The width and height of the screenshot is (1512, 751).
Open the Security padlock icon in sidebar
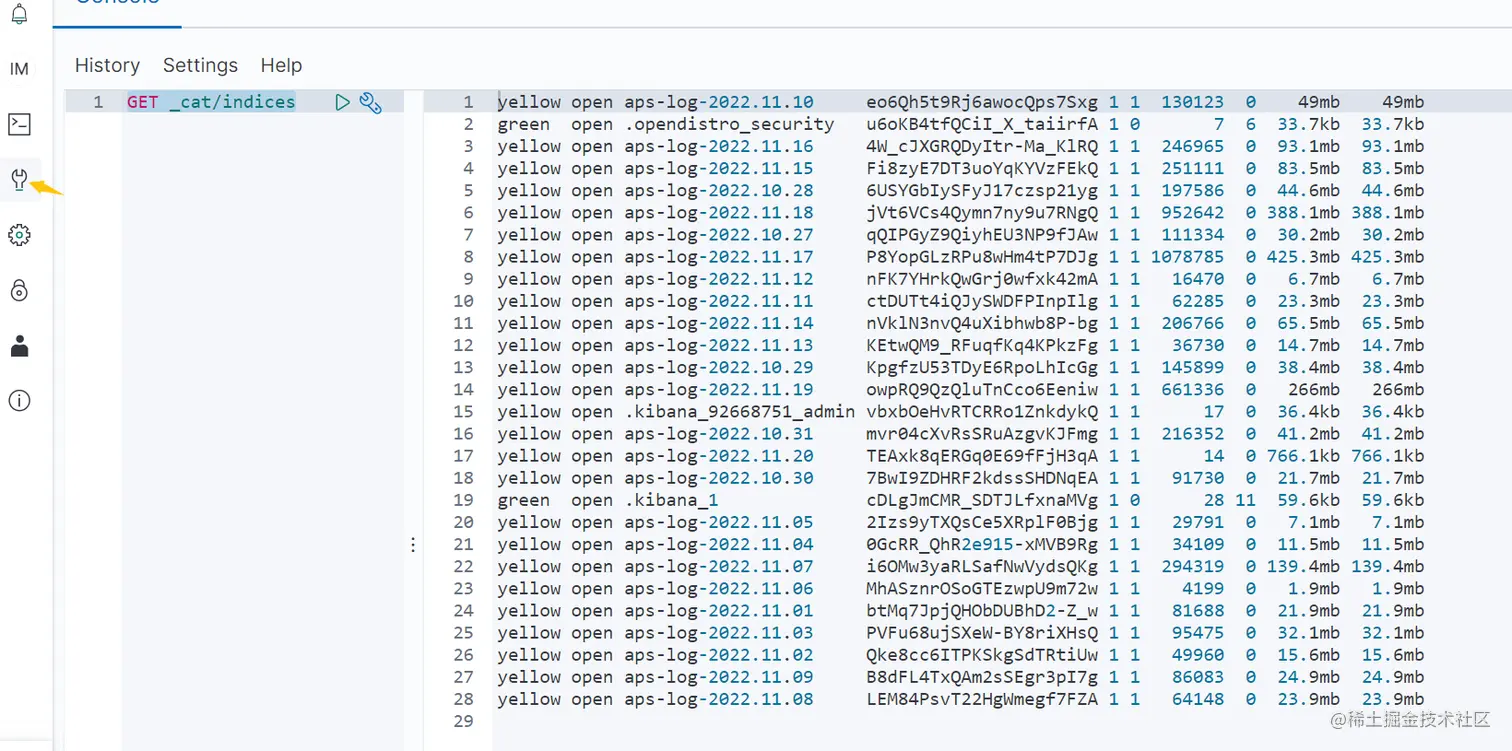19,291
